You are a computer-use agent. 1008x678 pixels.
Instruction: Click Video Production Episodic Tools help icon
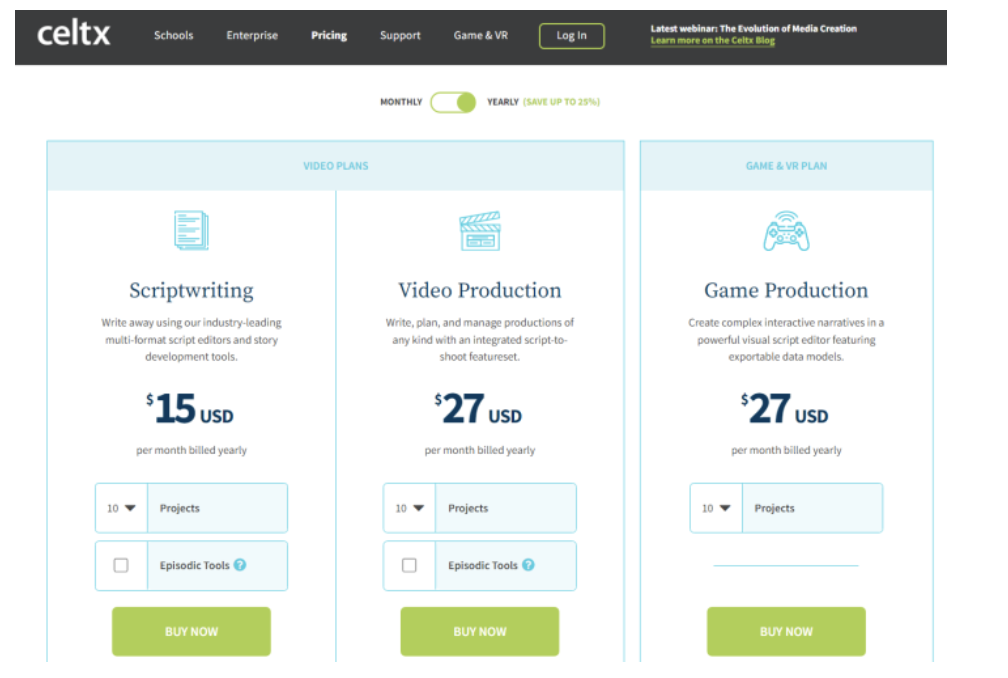[x=528, y=565]
